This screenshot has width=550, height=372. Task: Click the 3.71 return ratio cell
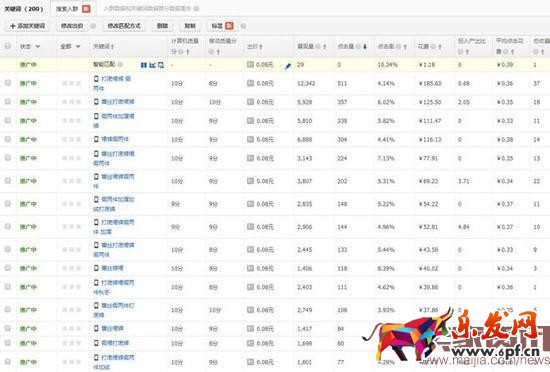(x=464, y=181)
